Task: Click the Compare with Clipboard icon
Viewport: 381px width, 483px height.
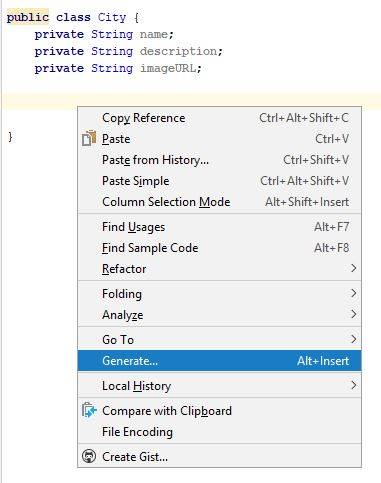Action: [89, 410]
